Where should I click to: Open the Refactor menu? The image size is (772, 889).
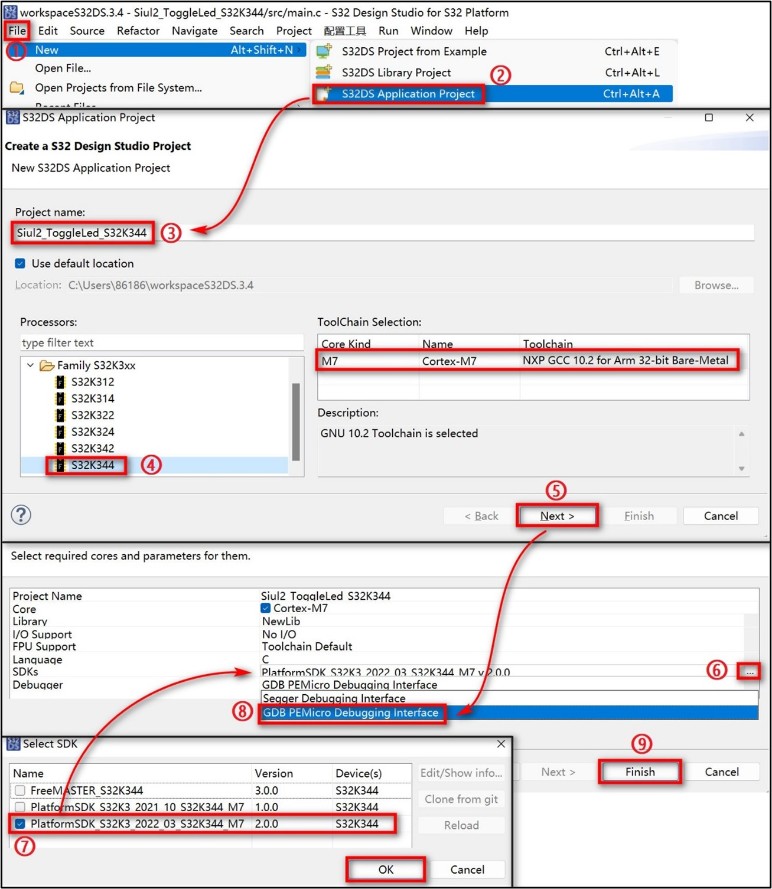(x=138, y=31)
